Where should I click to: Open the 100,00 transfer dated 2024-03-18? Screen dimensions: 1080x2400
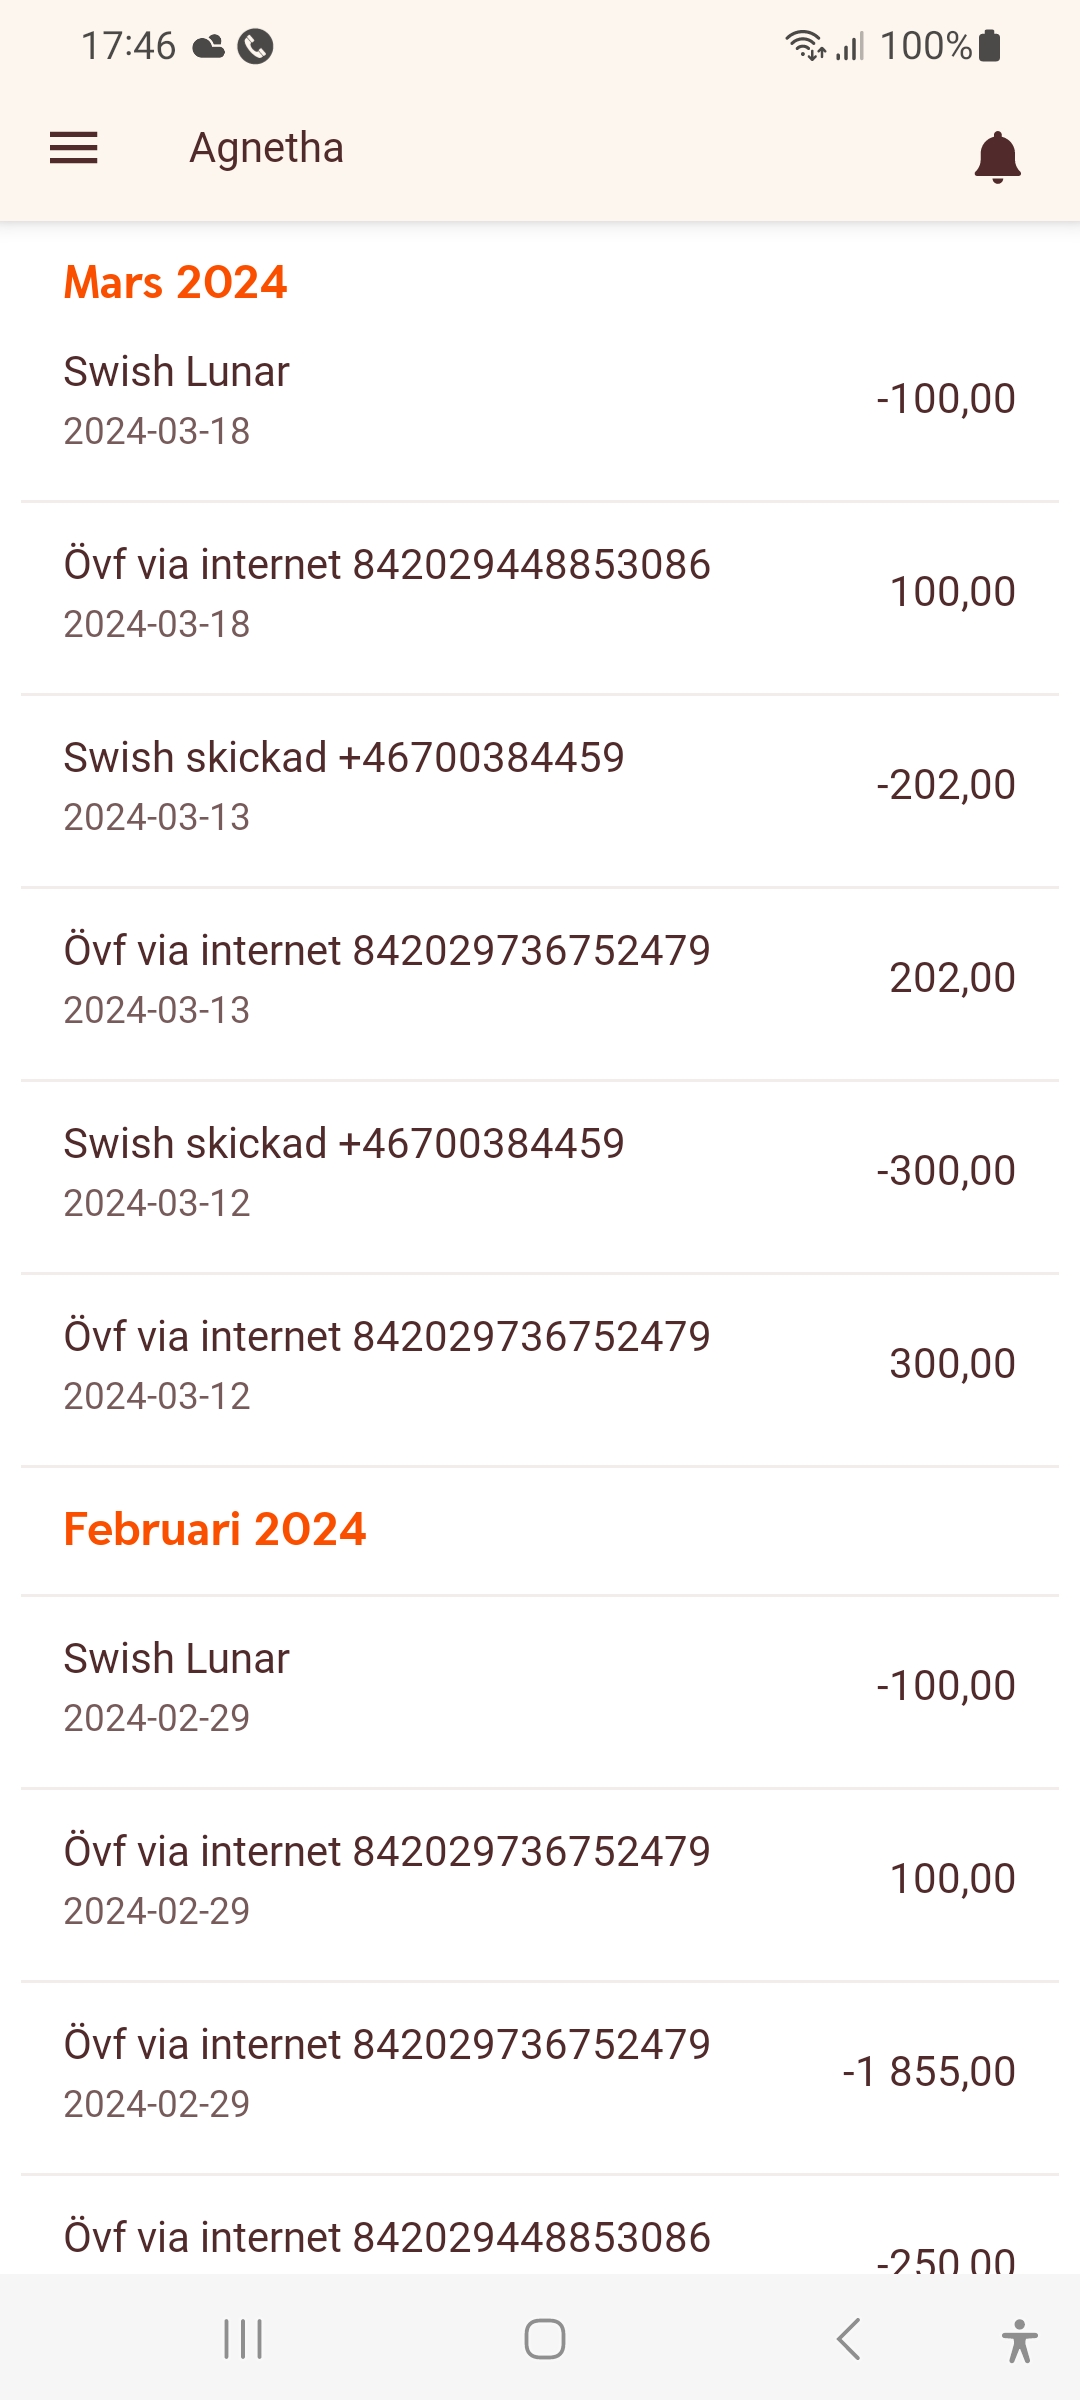(540, 593)
